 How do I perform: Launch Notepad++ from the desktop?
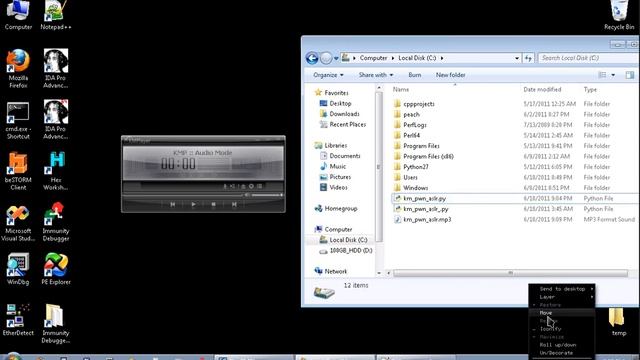56,16
